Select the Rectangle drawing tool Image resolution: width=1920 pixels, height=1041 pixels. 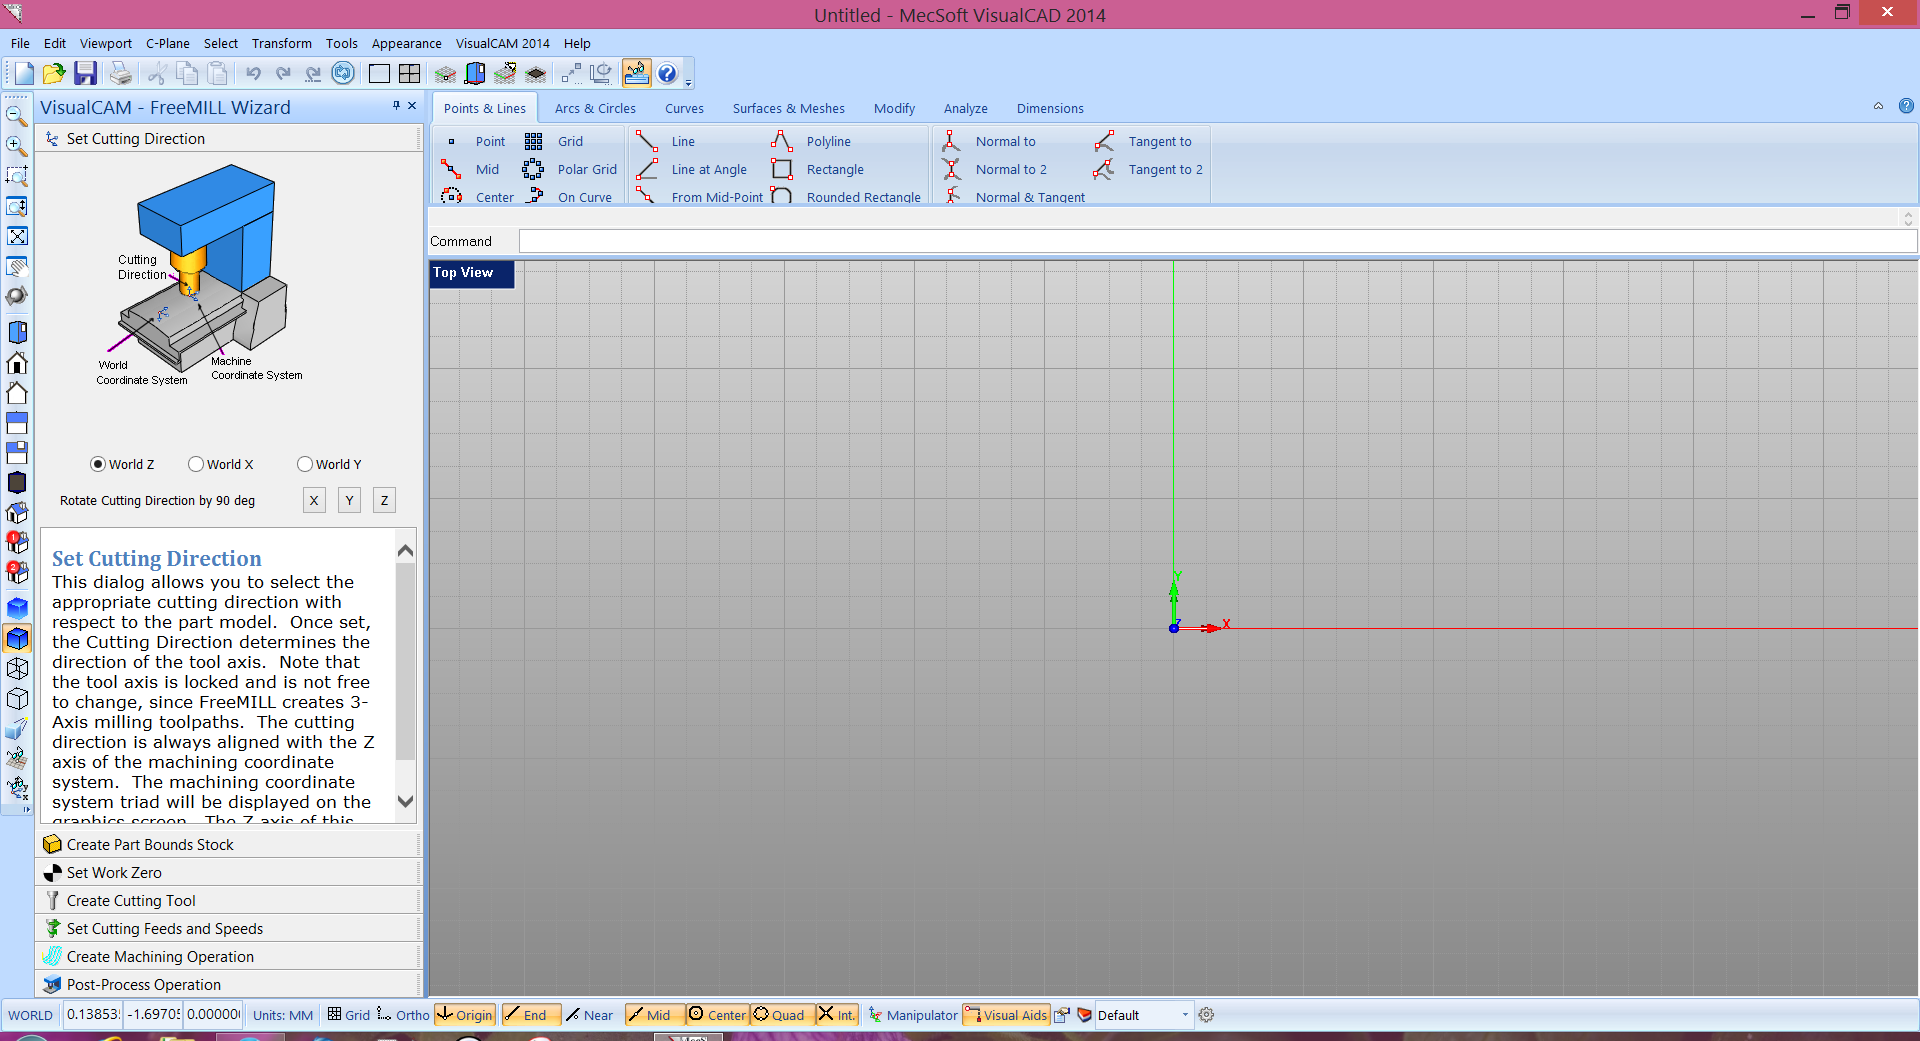click(x=834, y=170)
